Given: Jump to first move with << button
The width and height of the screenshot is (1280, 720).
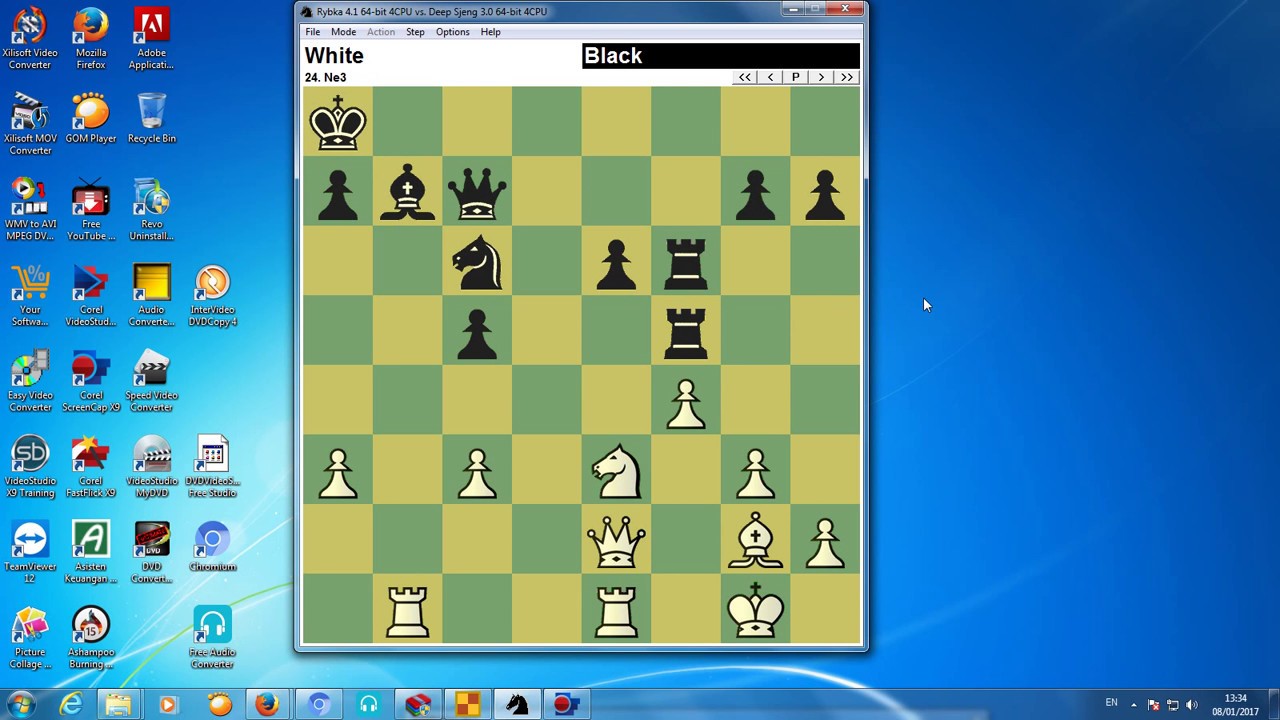Looking at the screenshot, I should [x=745, y=77].
